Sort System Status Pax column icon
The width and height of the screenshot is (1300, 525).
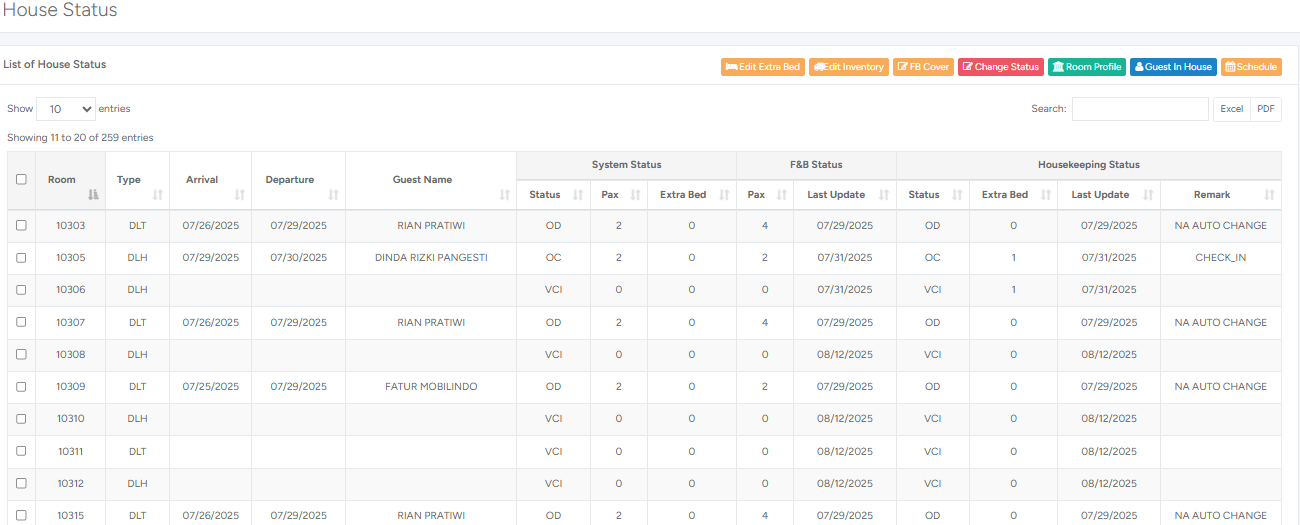pyautogui.click(x=635, y=195)
